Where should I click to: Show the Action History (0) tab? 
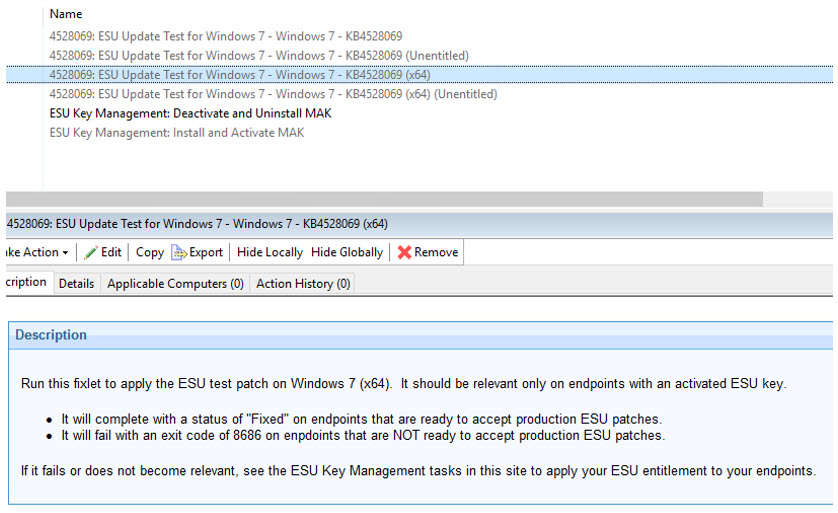[x=303, y=284]
